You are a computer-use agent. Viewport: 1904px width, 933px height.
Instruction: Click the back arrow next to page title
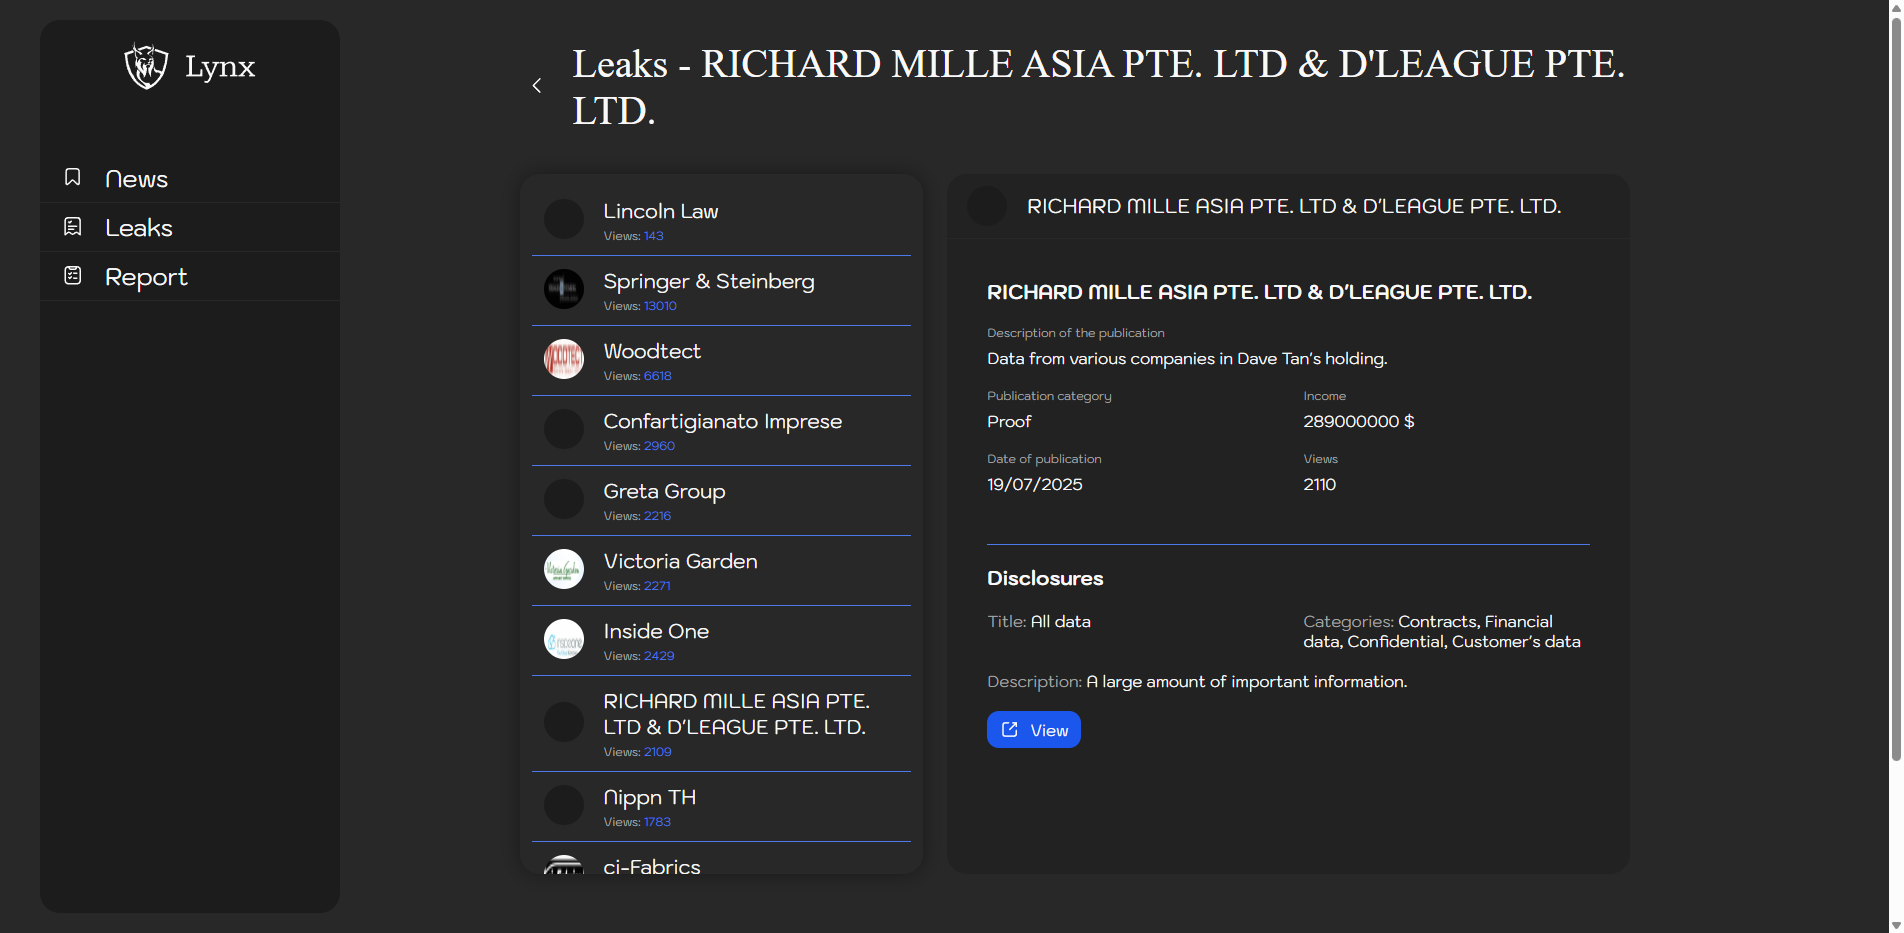(x=537, y=86)
